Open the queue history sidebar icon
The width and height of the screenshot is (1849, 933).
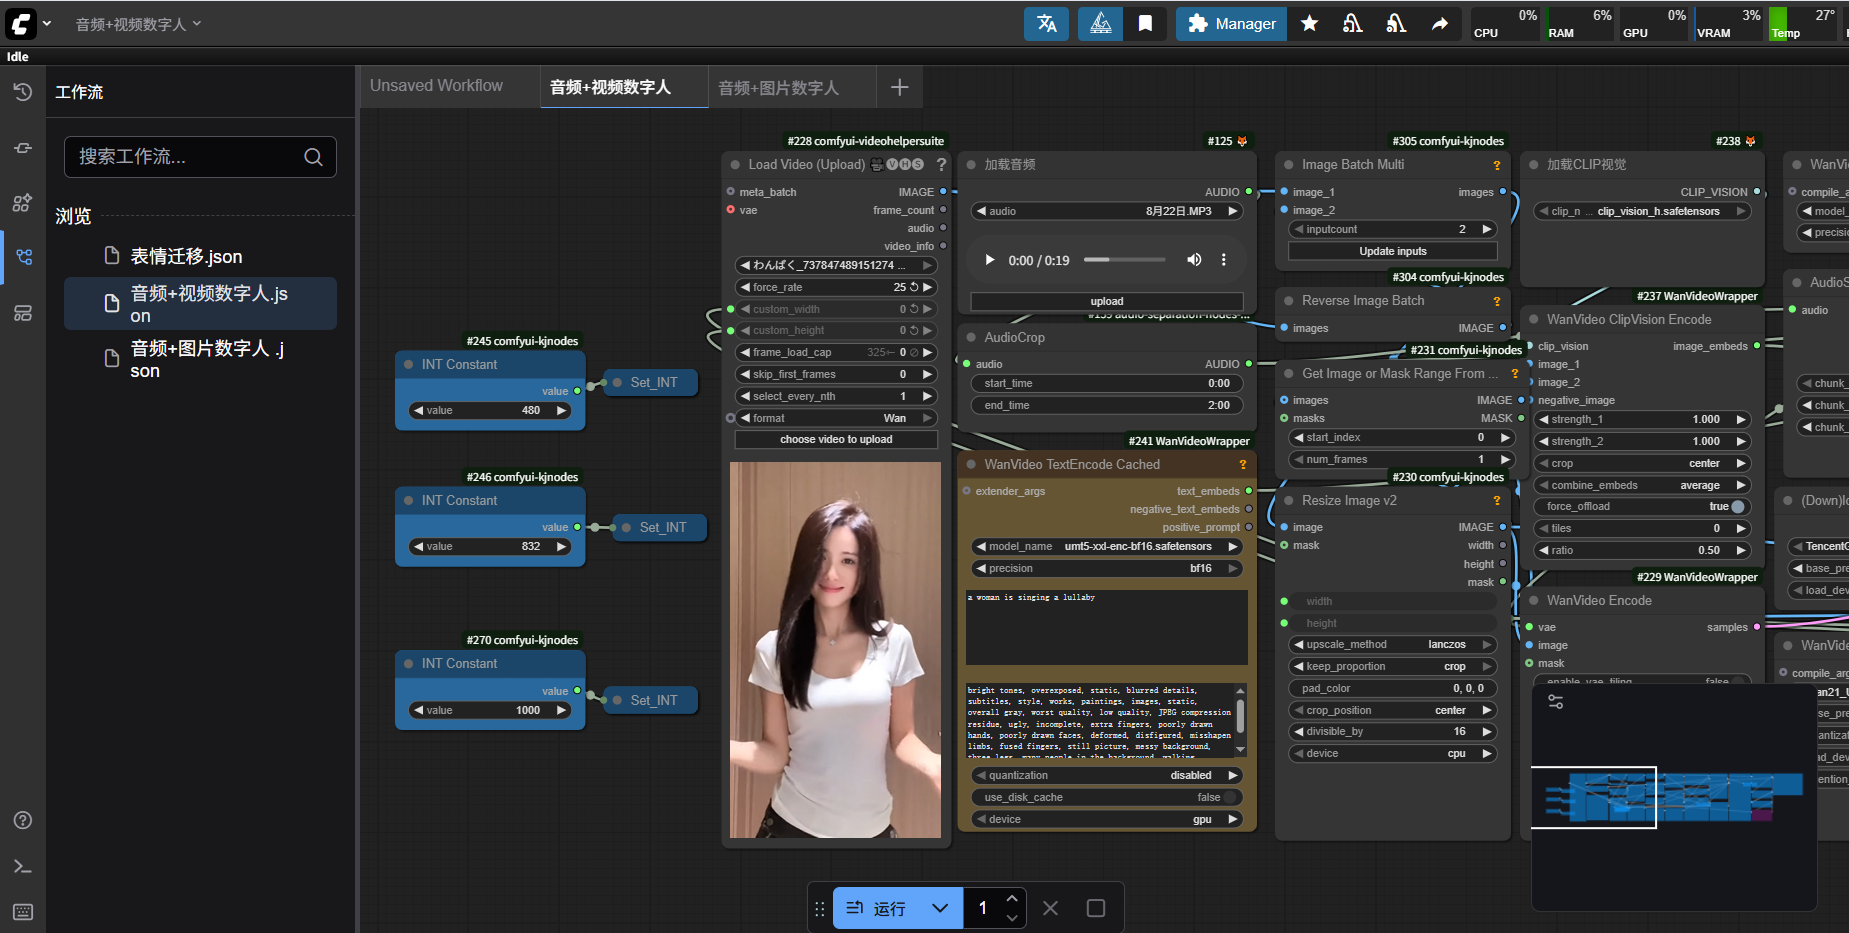point(23,92)
